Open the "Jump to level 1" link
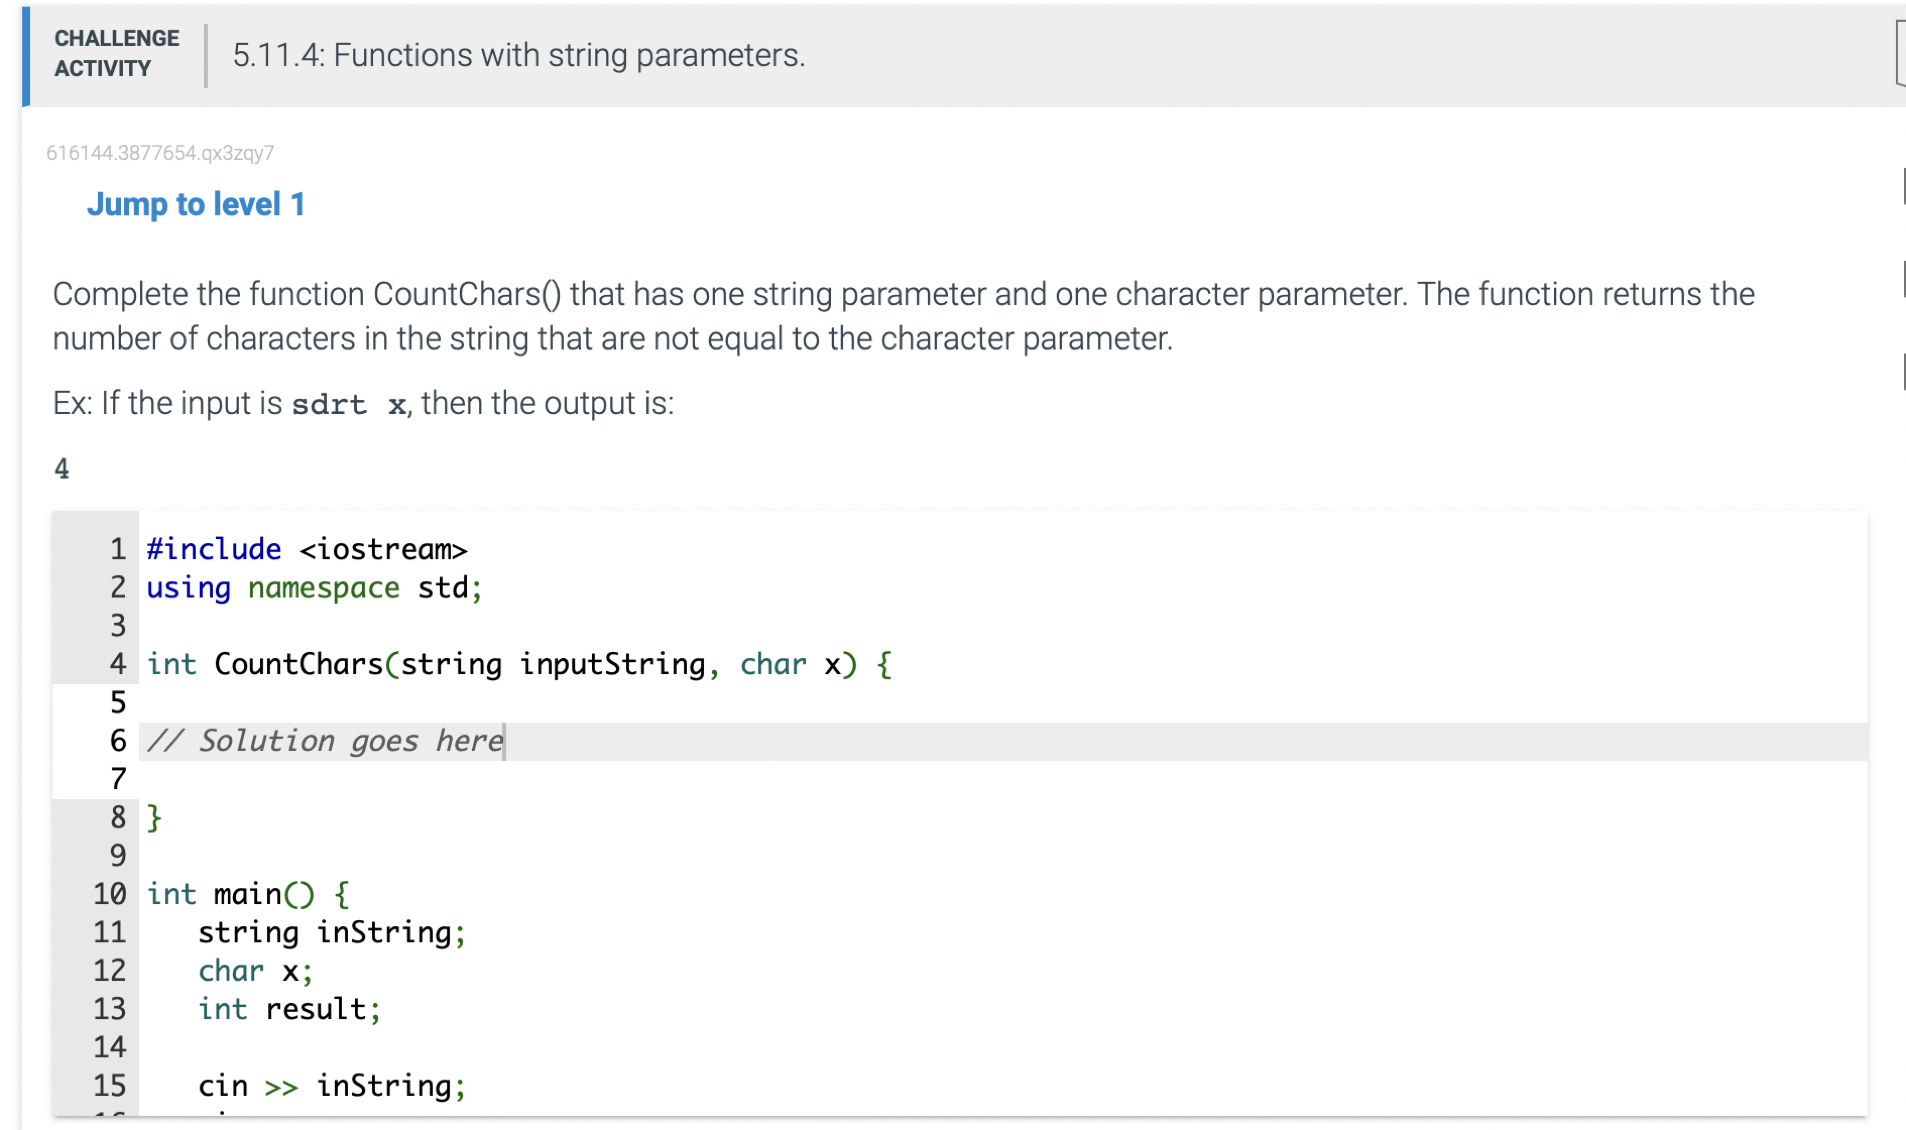 coord(196,204)
